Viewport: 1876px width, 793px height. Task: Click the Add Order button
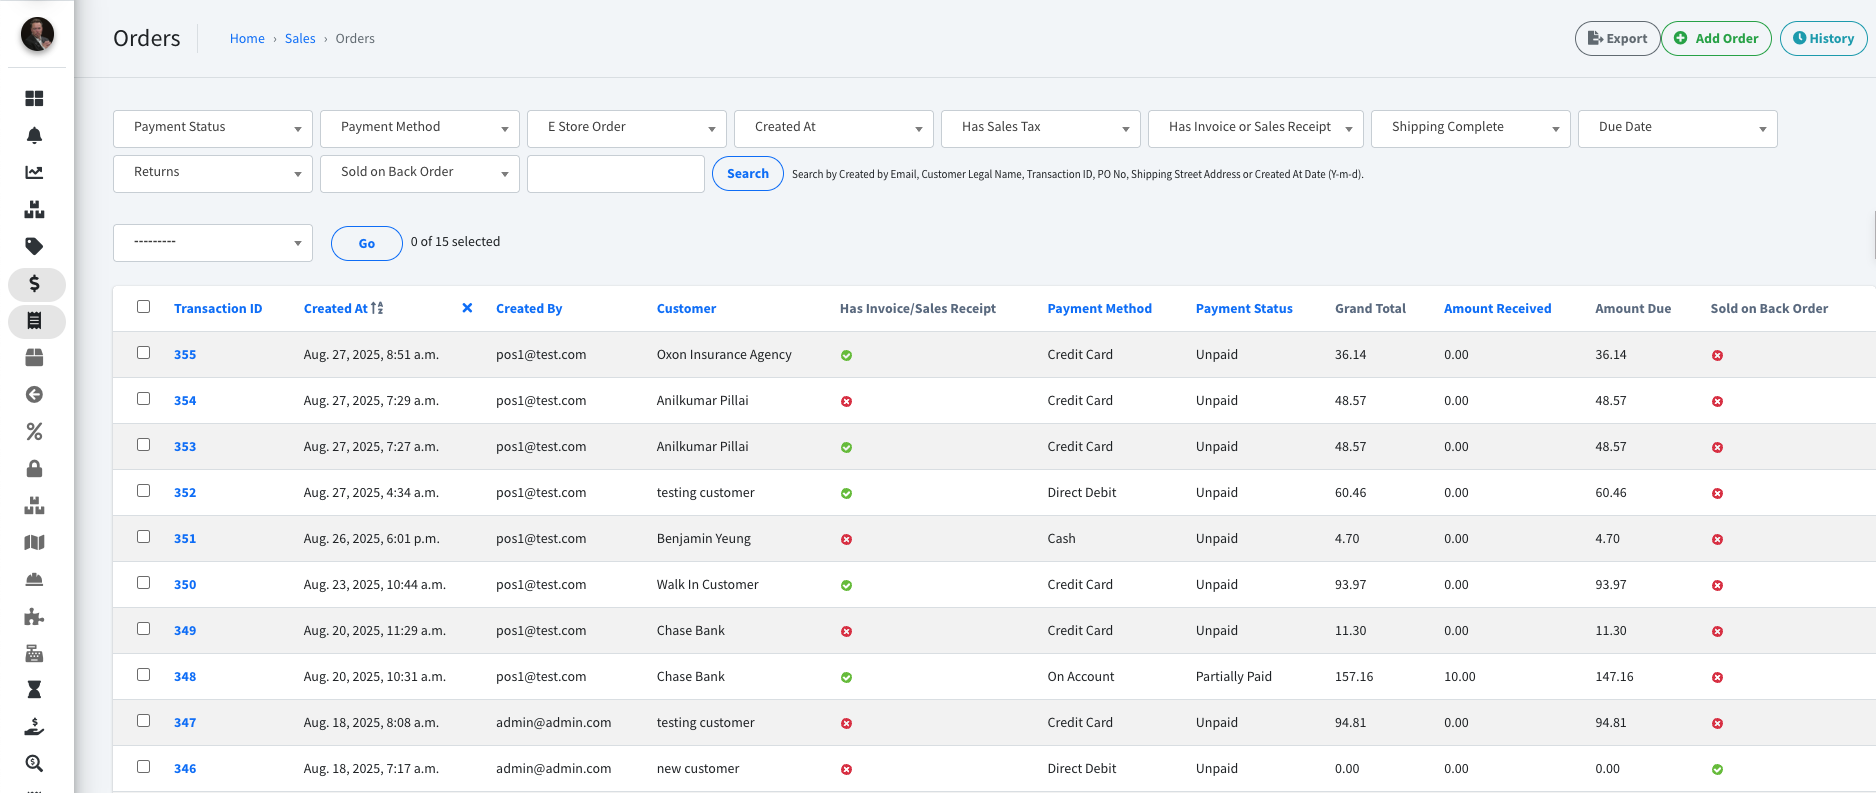pyautogui.click(x=1716, y=38)
